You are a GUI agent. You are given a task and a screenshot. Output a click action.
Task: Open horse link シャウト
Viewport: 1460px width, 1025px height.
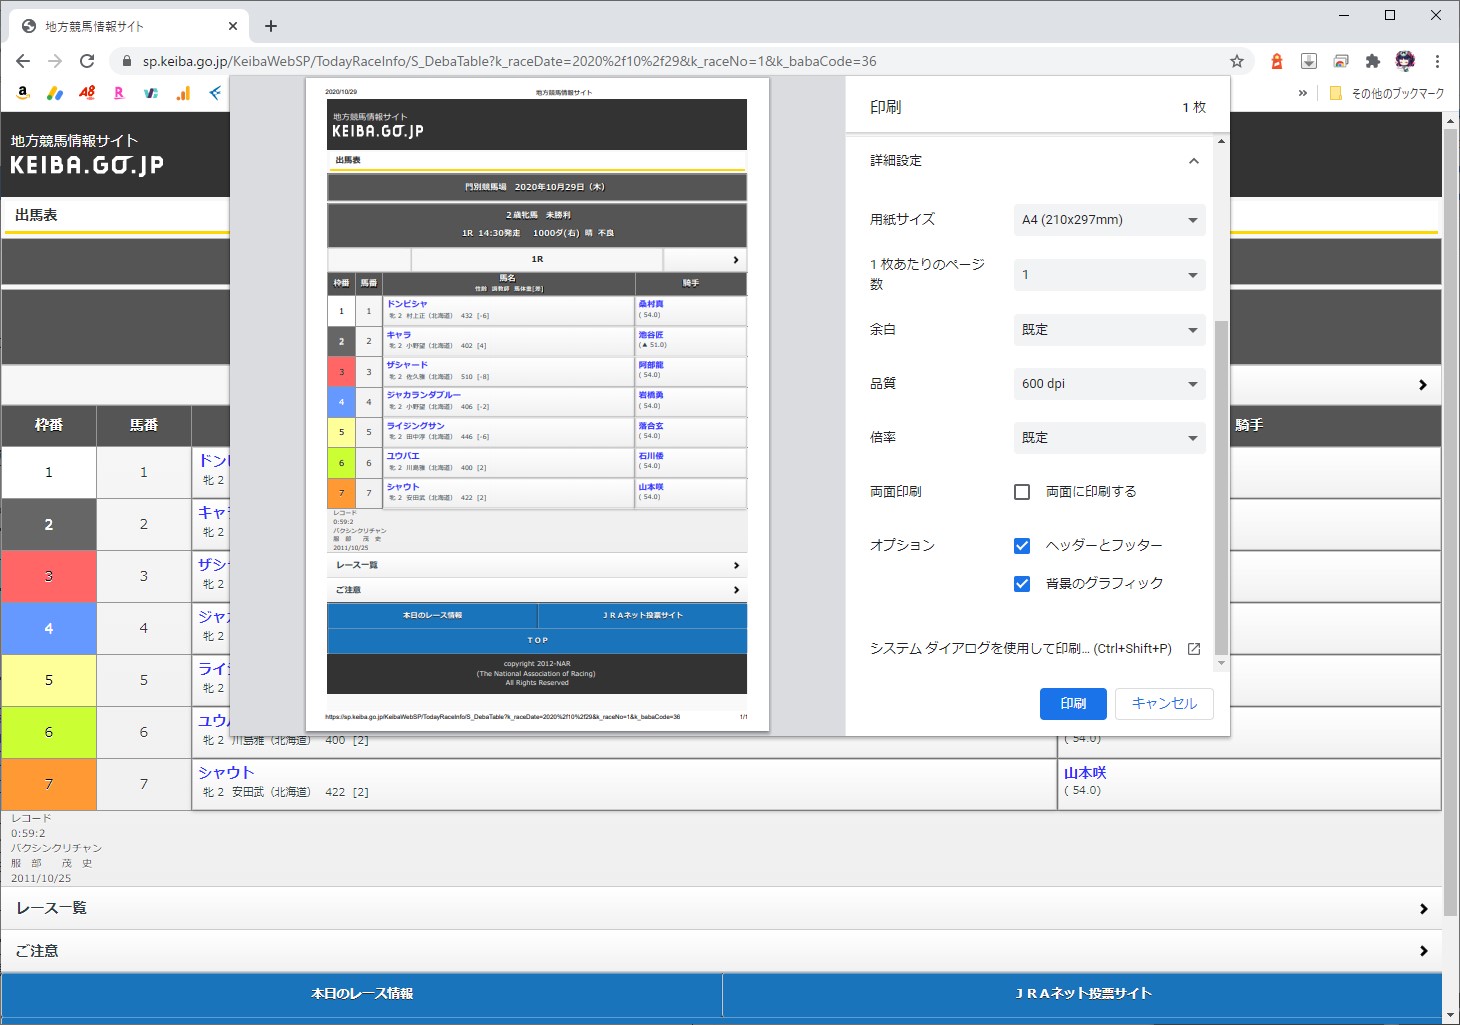tap(226, 772)
